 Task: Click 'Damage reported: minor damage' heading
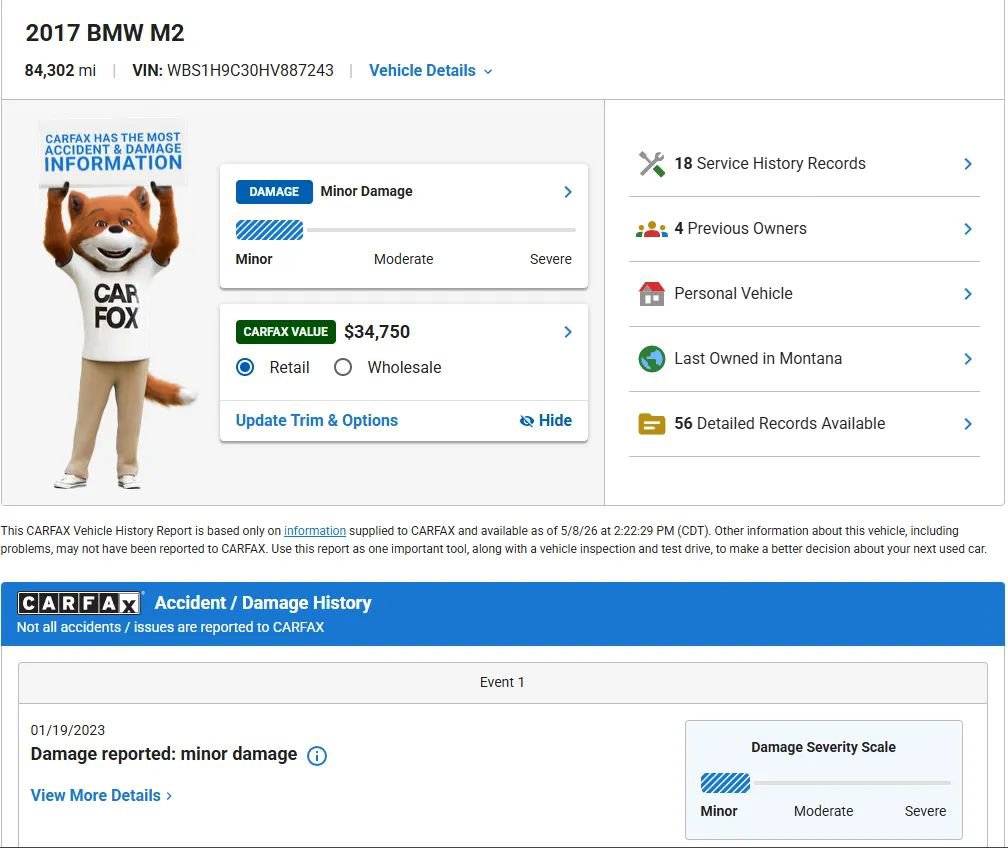164,754
